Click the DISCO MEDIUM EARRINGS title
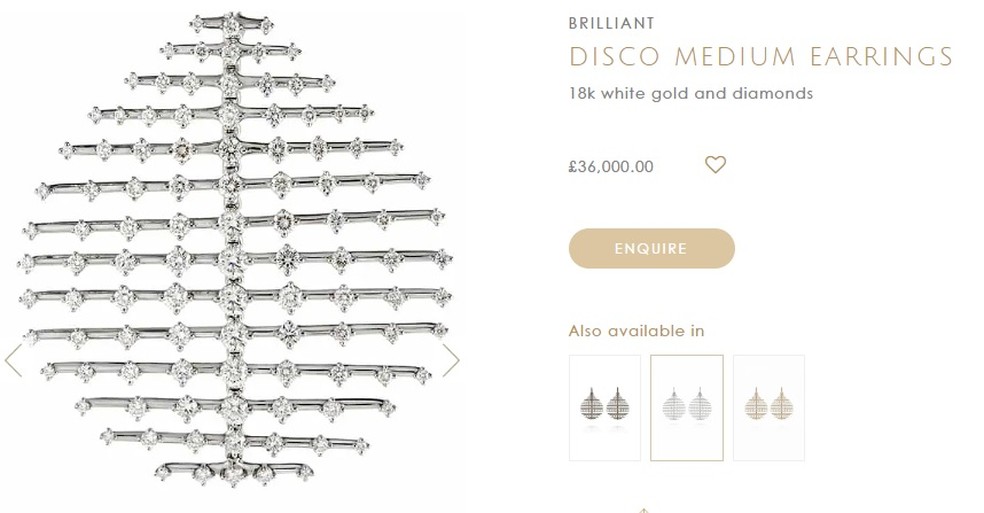Image resolution: width=984 pixels, height=513 pixels. pyautogui.click(x=761, y=57)
